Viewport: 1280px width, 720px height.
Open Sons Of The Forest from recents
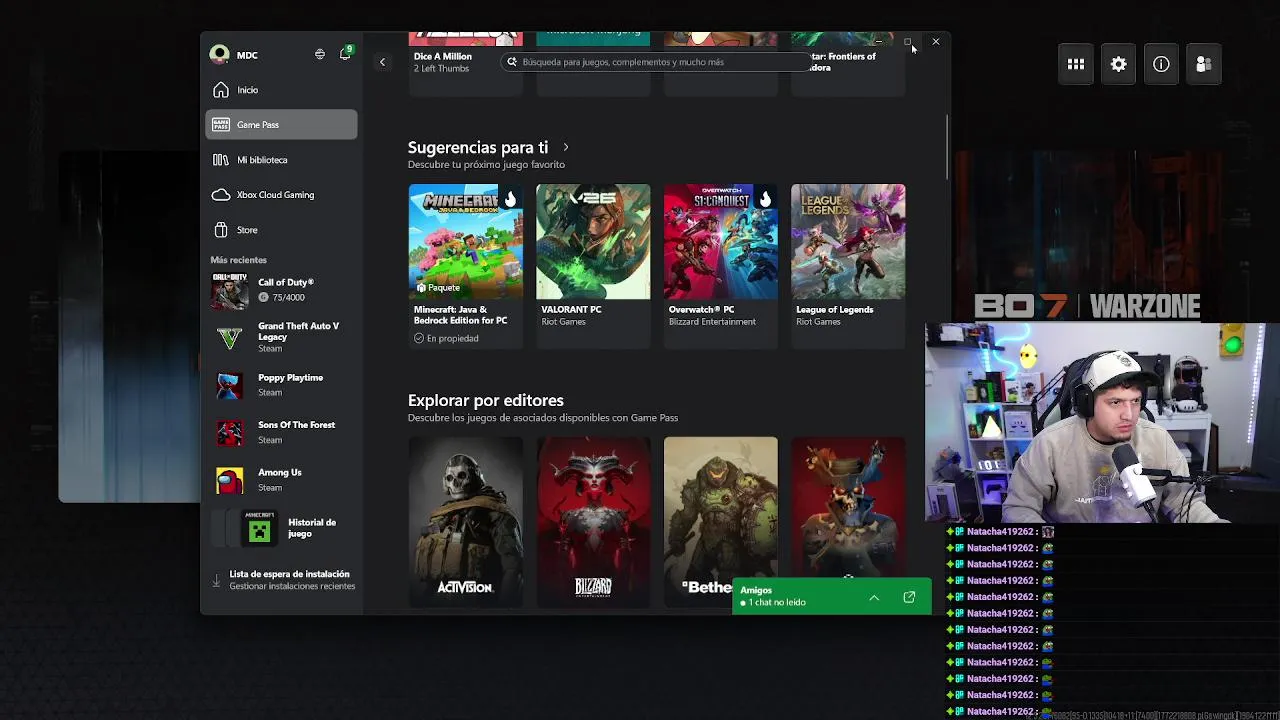click(281, 432)
